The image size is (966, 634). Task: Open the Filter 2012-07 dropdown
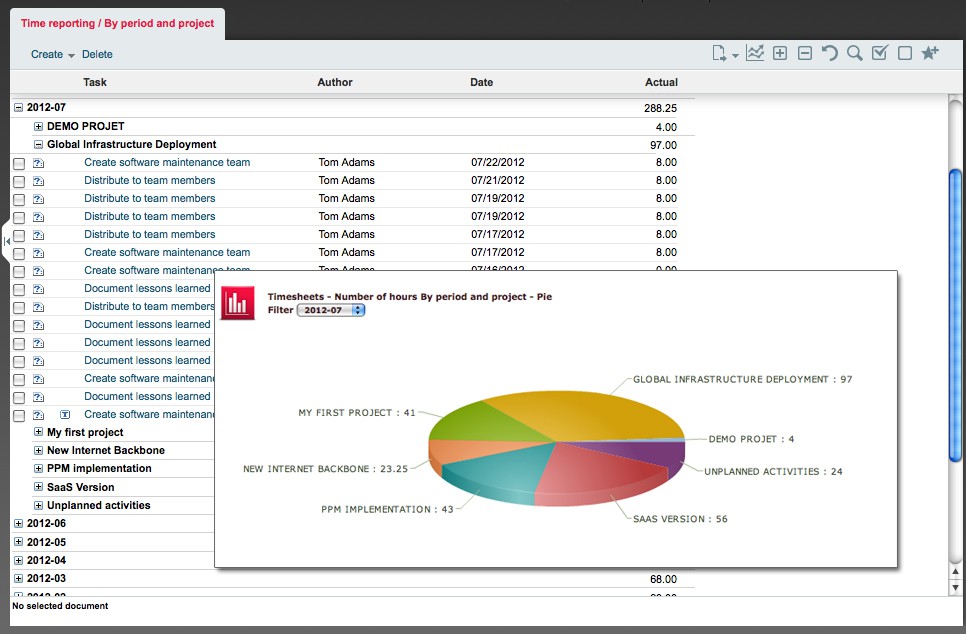click(x=331, y=311)
